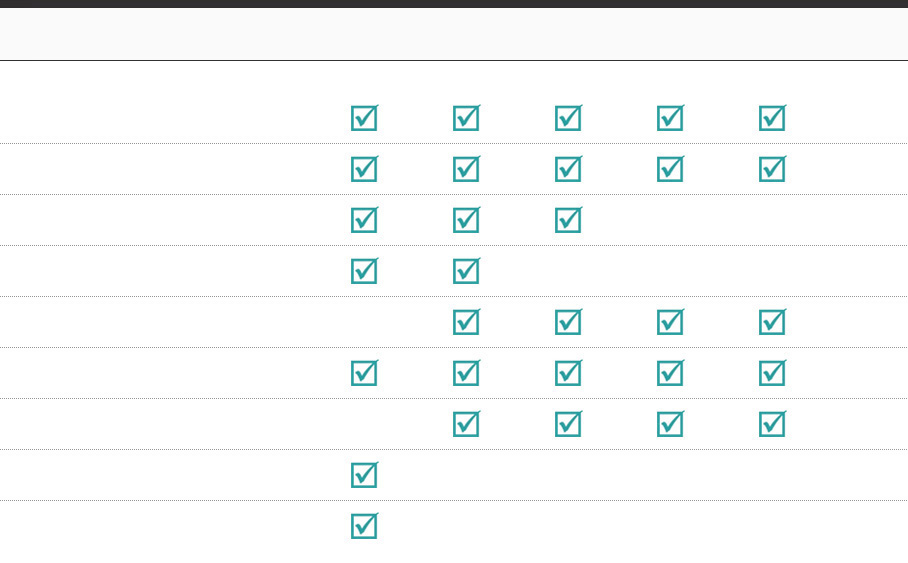This screenshot has width=908, height=563.
Task: Uncheck seventh-row checkbox in the second column
Action: 466,425
